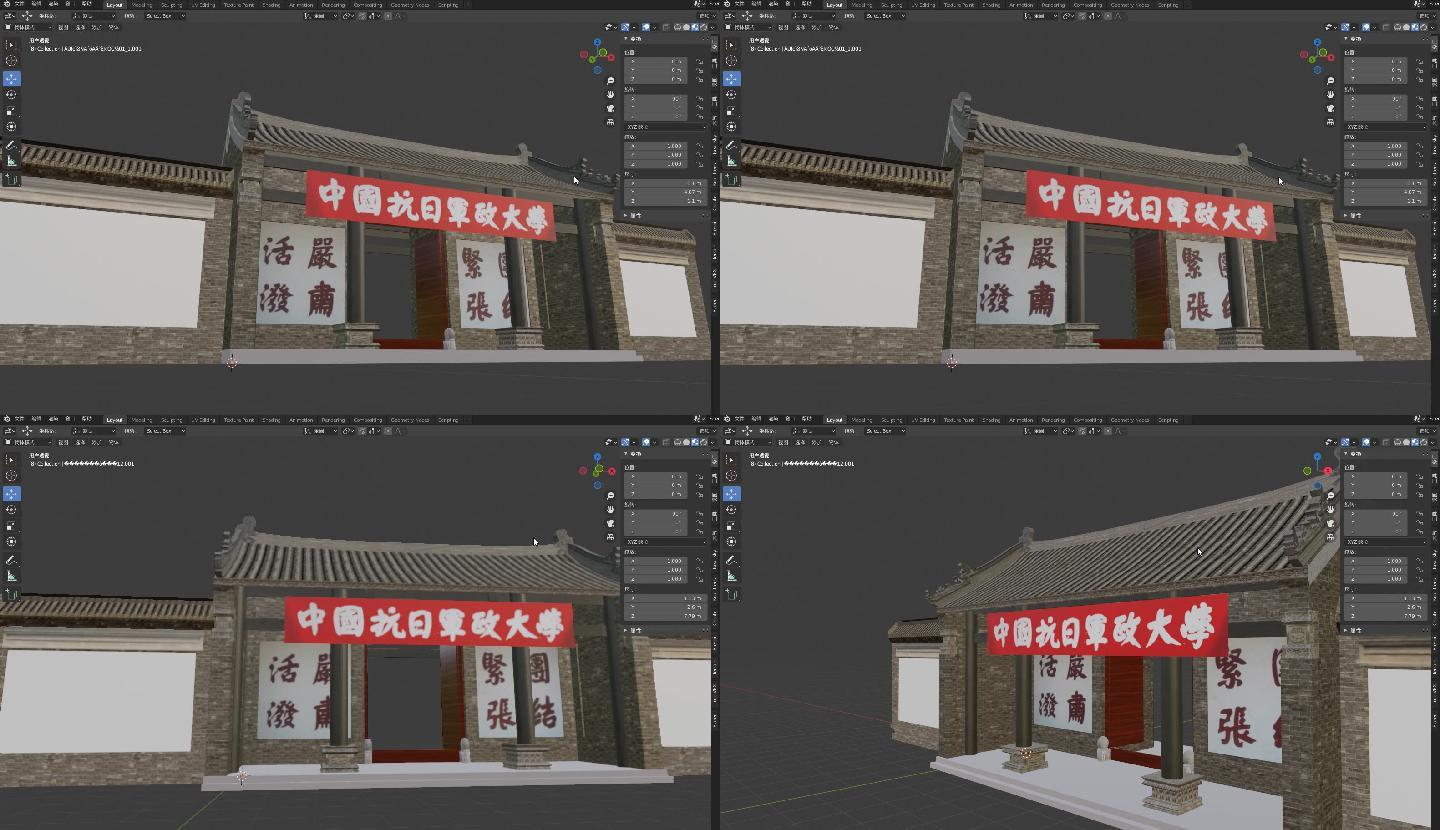Select the Rotate tool in top-left Blender window
Image resolution: width=1440 pixels, height=830 pixels.
[x=11, y=94]
